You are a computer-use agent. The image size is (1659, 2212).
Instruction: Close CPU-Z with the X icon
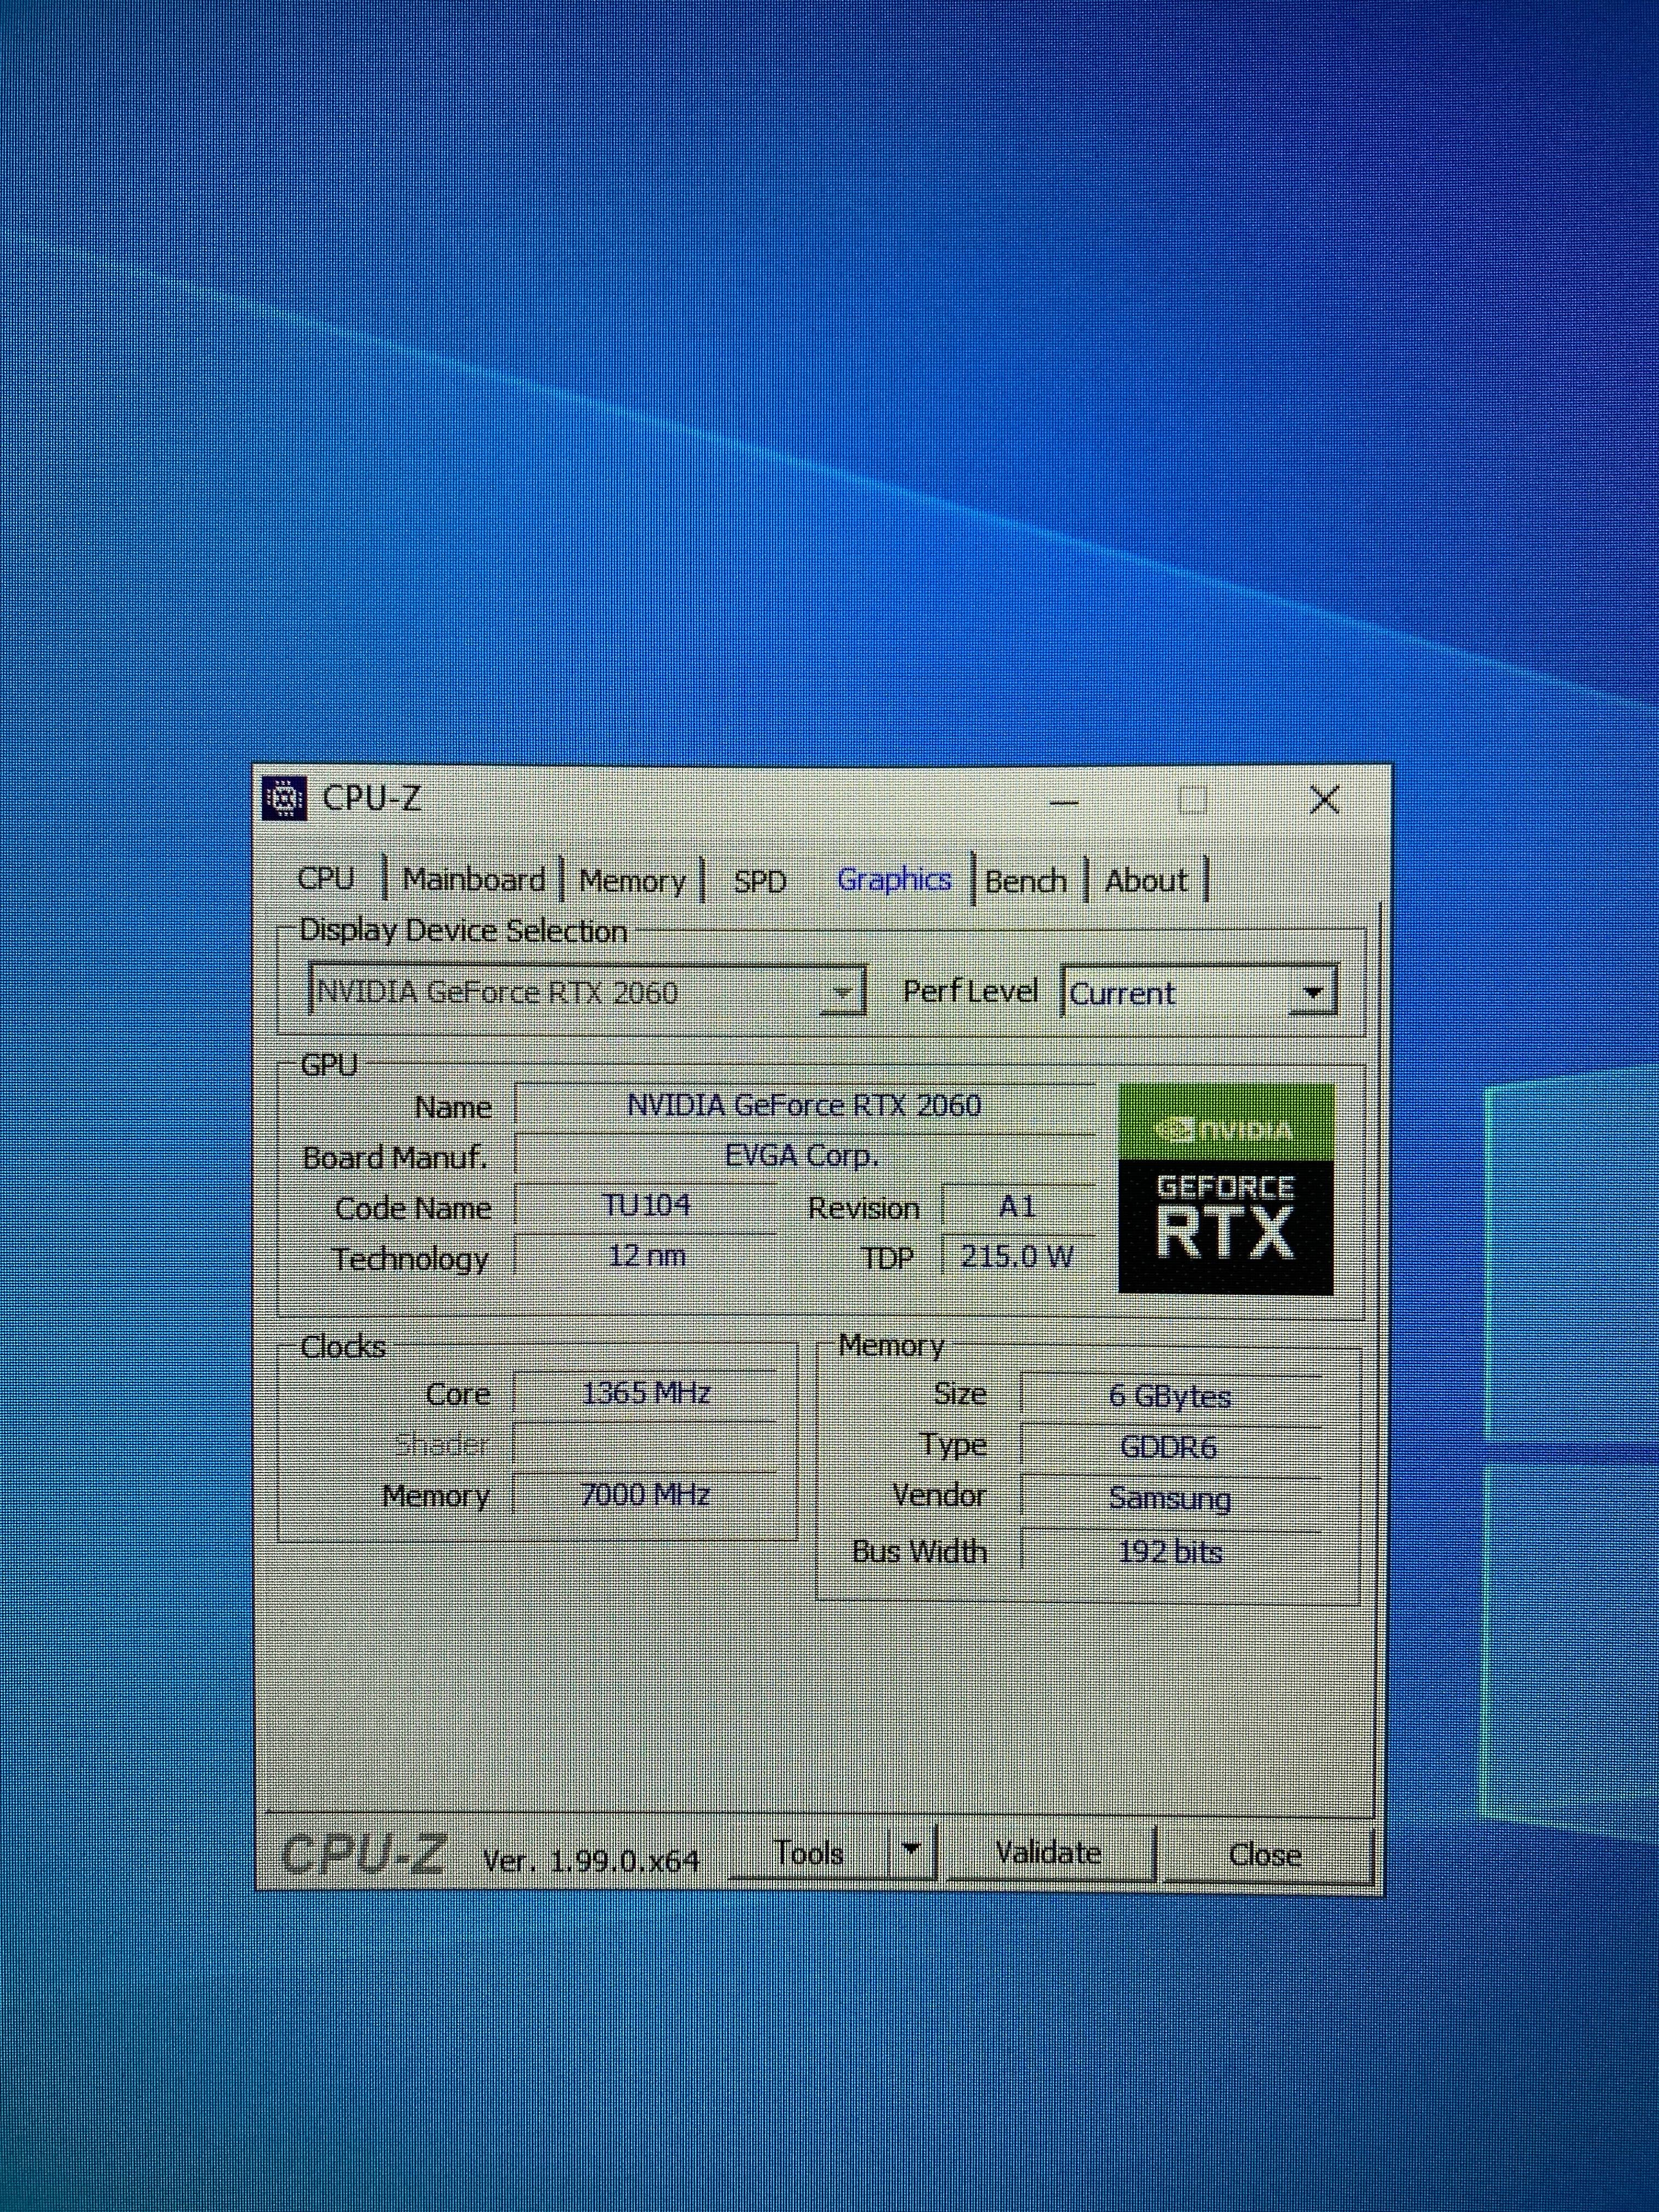tap(1324, 799)
